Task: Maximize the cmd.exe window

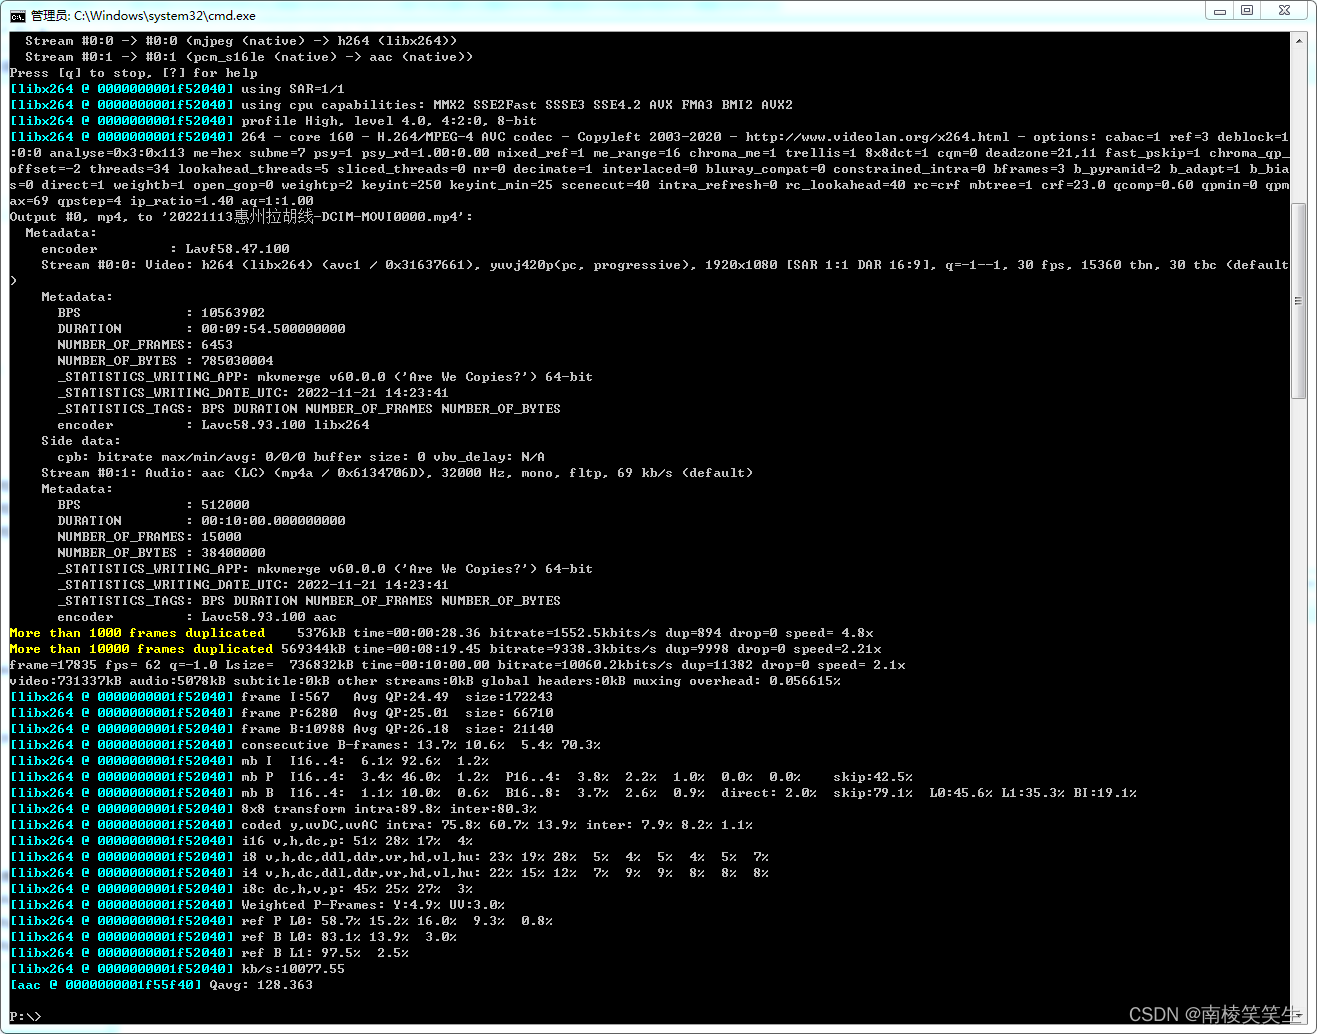Action: pyautogui.click(x=1246, y=11)
